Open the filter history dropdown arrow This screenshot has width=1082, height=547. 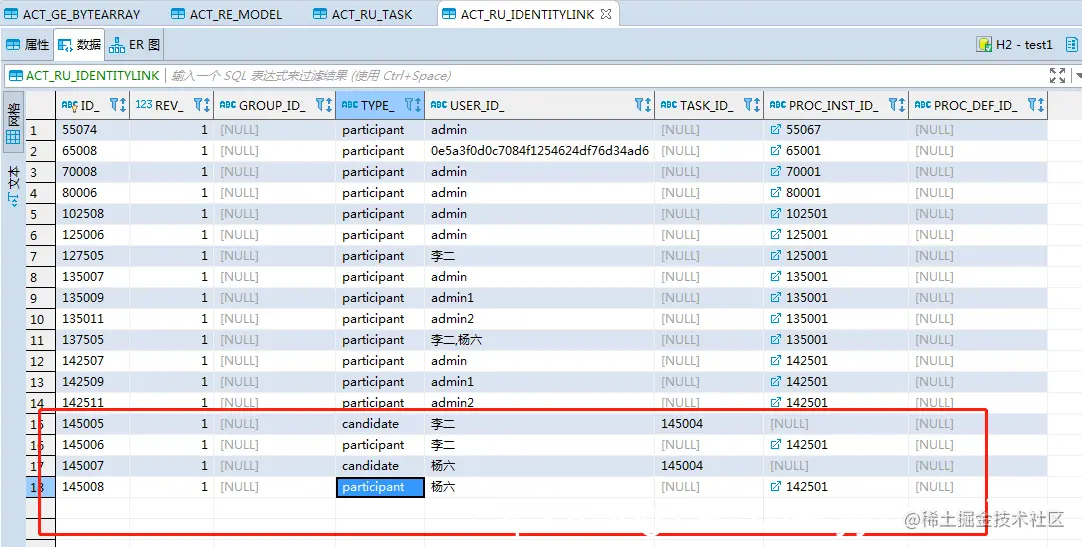click(x=1077, y=76)
